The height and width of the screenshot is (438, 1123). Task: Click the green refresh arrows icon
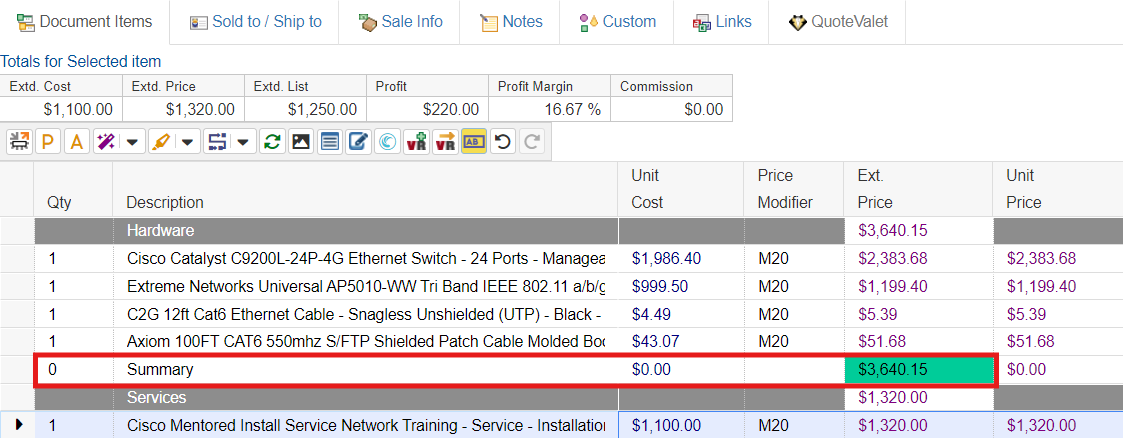pos(271,142)
